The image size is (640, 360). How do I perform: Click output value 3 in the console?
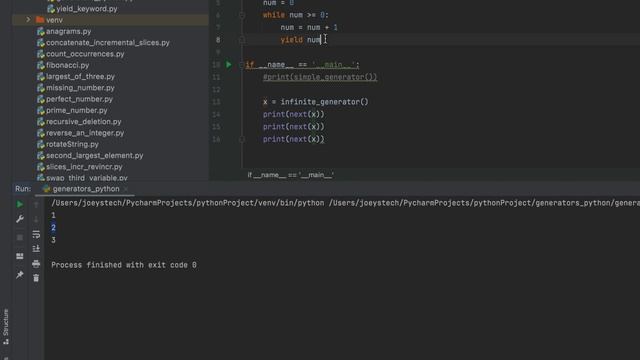(53, 240)
